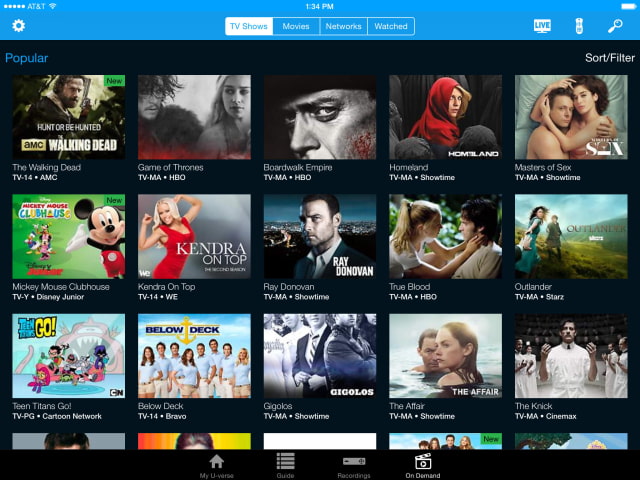Open the Sort/Filter options
This screenshot has height=480, width=640.
[610, 58]
